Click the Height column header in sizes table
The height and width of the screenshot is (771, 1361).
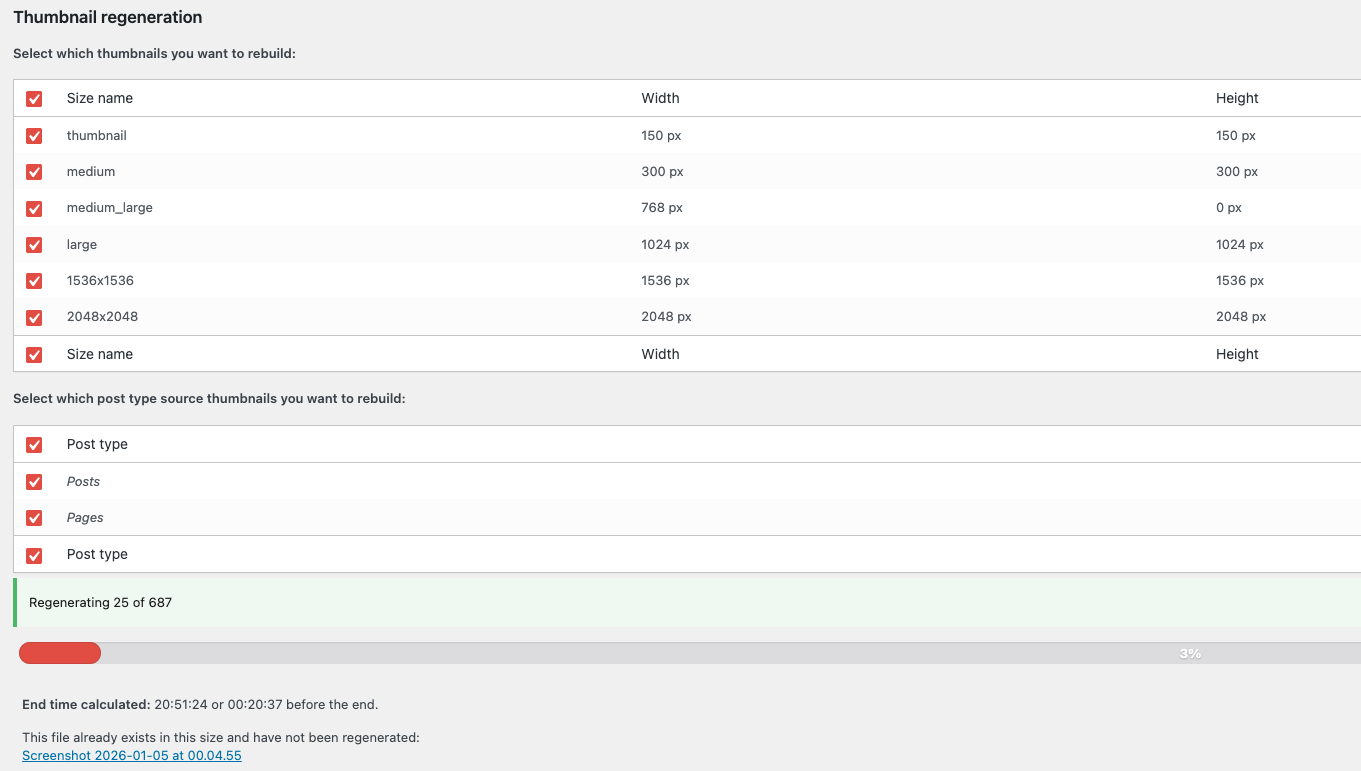click(1237, 98)
